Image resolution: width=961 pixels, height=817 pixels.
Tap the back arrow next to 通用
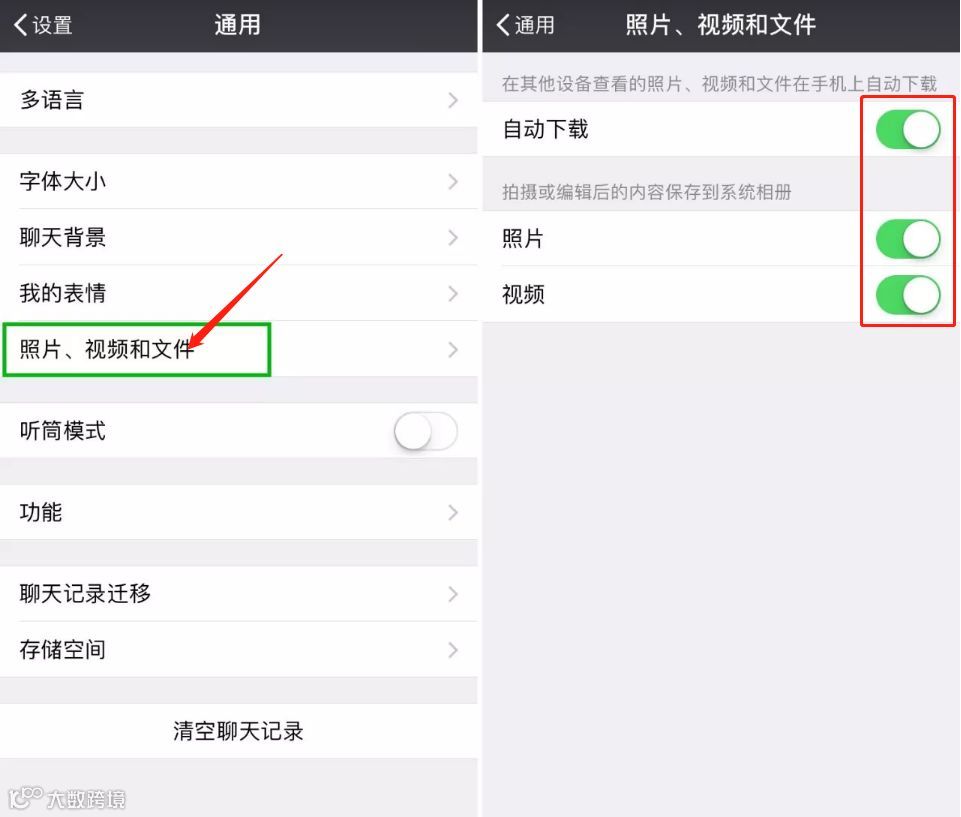(x=503, y=25)
